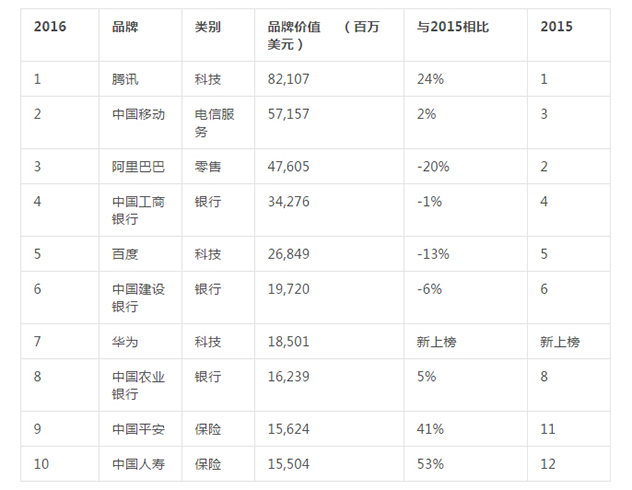The height and width of the screenshot is (490, 632).
Task: Click the value 15,504
Action: pyautogui.click(x=289, y=464)
